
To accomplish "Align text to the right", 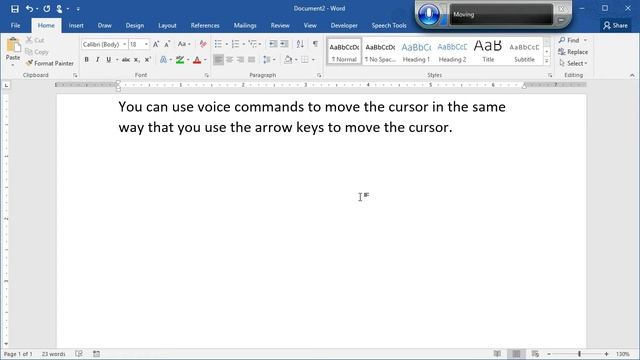I will coord(240,60).
